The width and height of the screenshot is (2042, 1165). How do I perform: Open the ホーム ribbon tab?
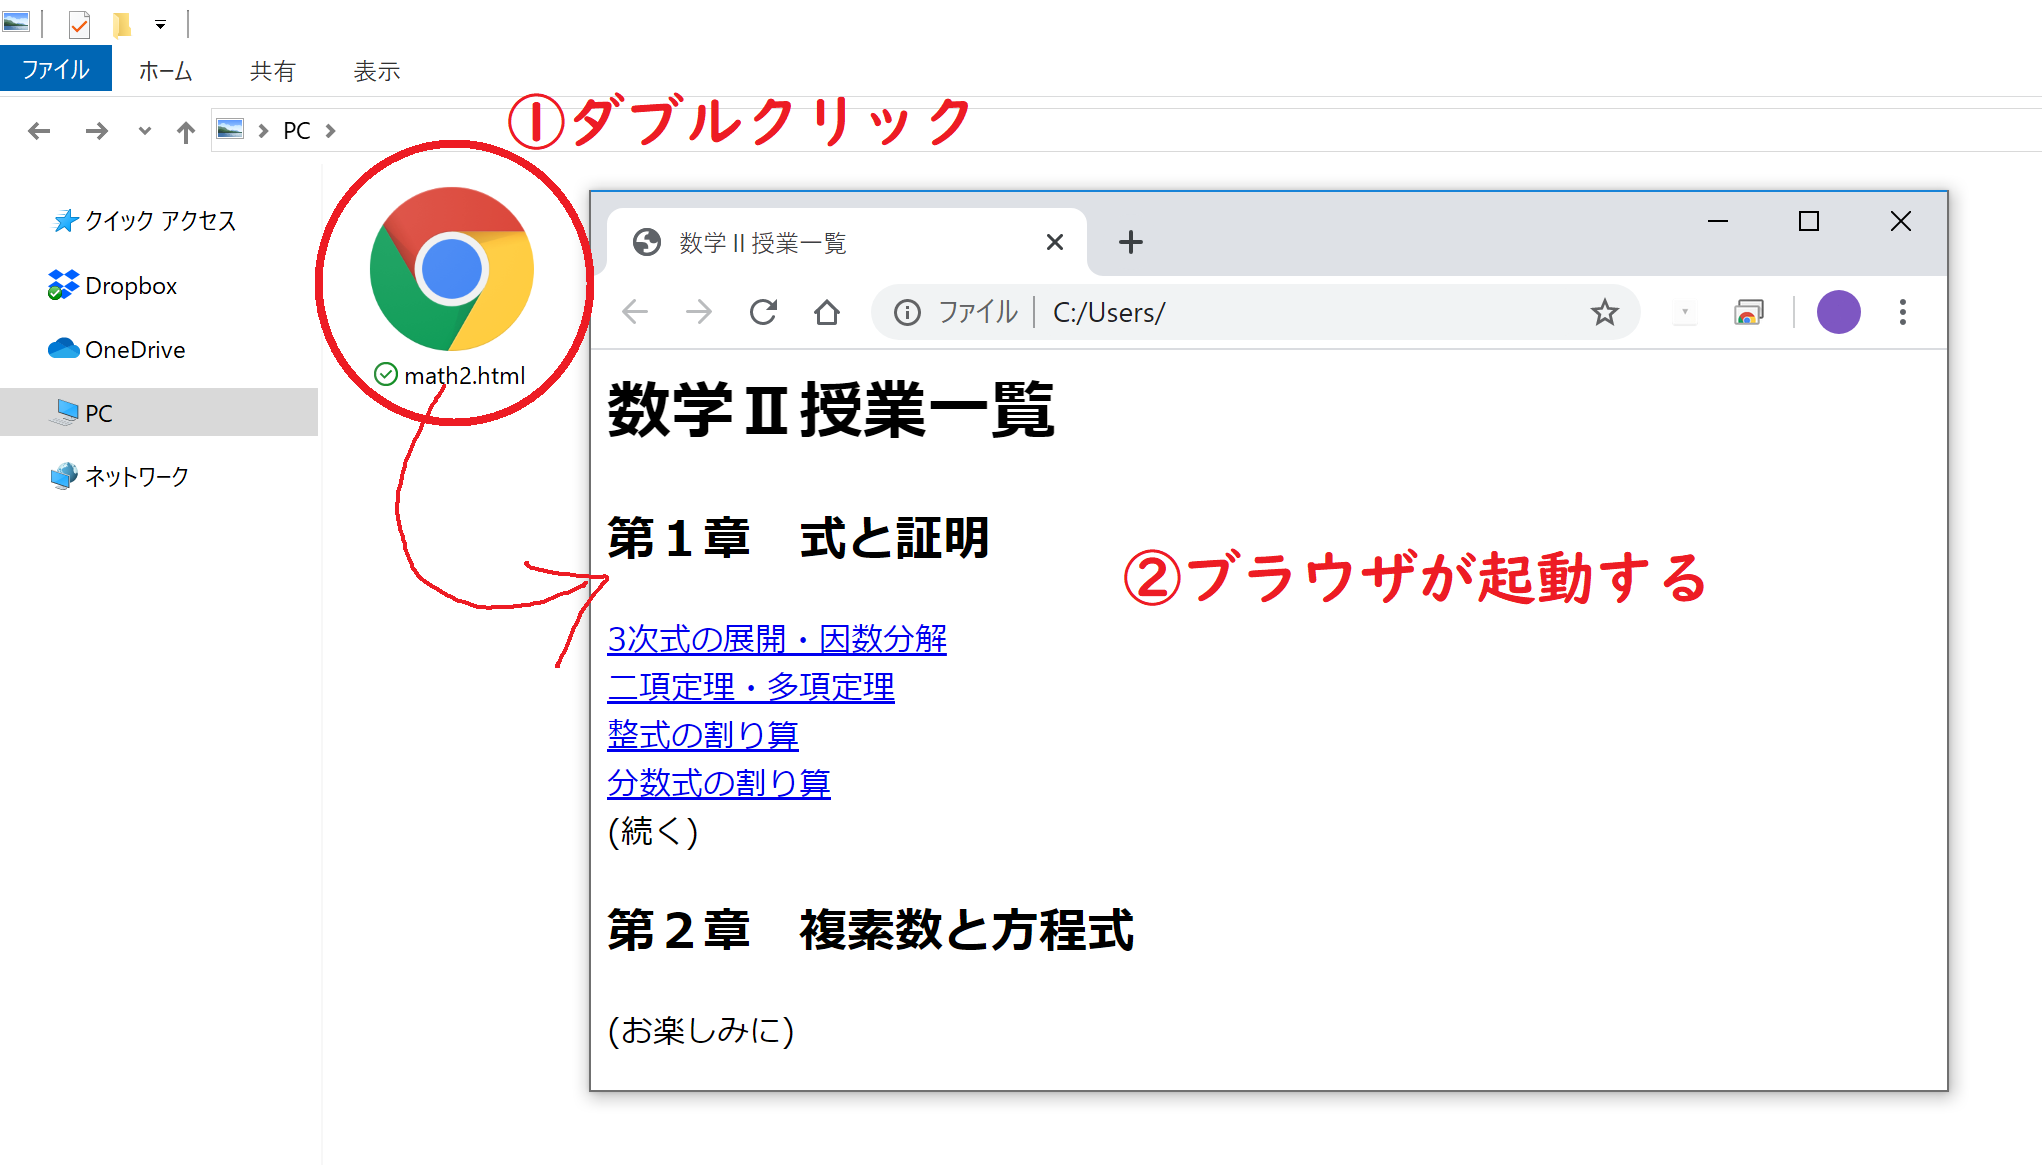(x=165, y=71)
